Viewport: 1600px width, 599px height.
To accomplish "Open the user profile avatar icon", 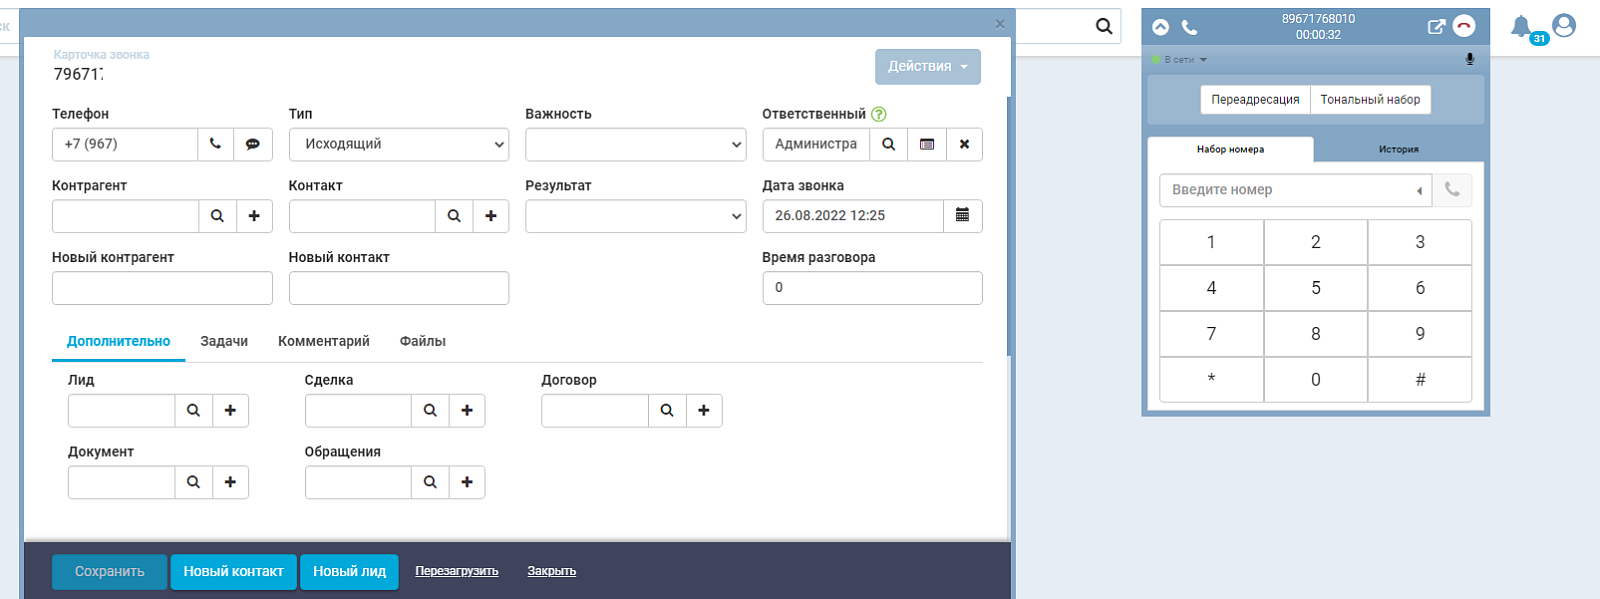I will click(1565, 26).
